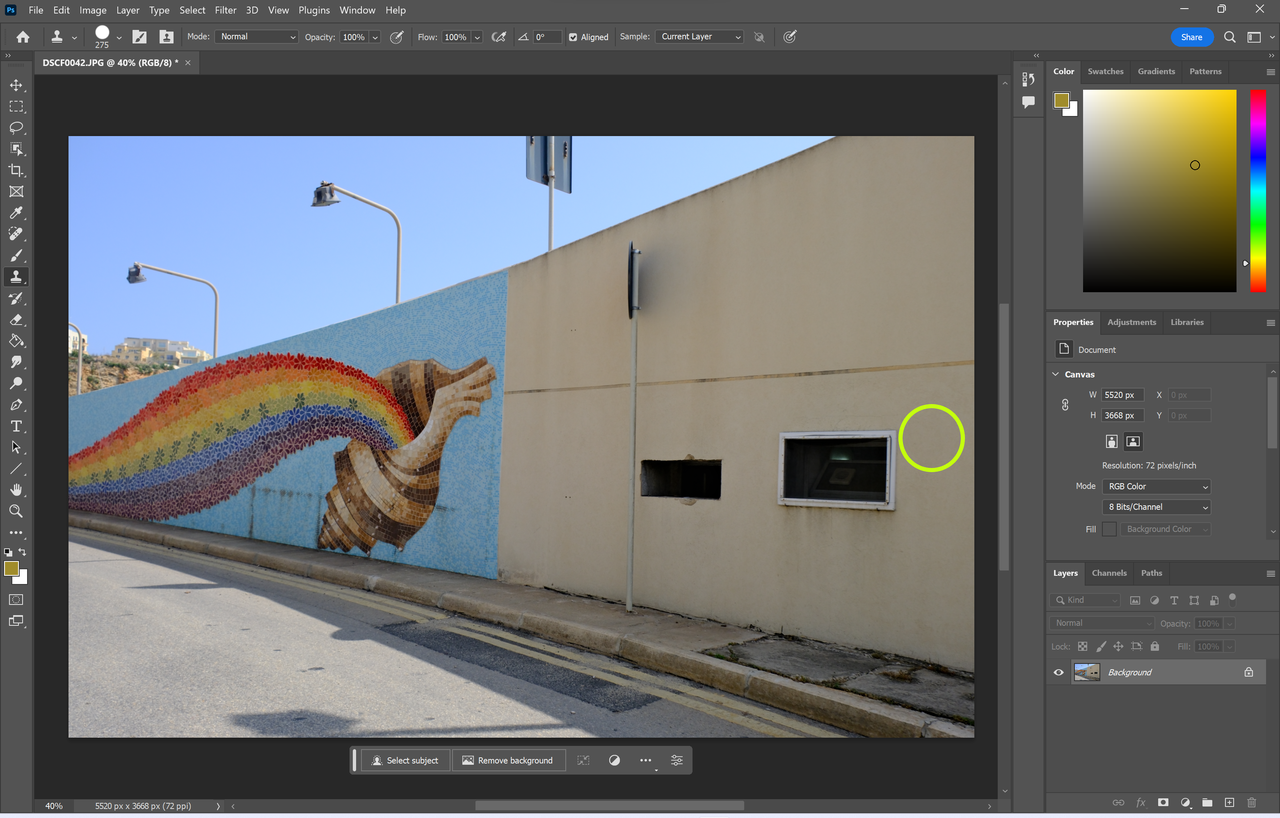Switch to the Channels tab
This screenshot has width=1280, height=818.
(x=1109, y=573)
